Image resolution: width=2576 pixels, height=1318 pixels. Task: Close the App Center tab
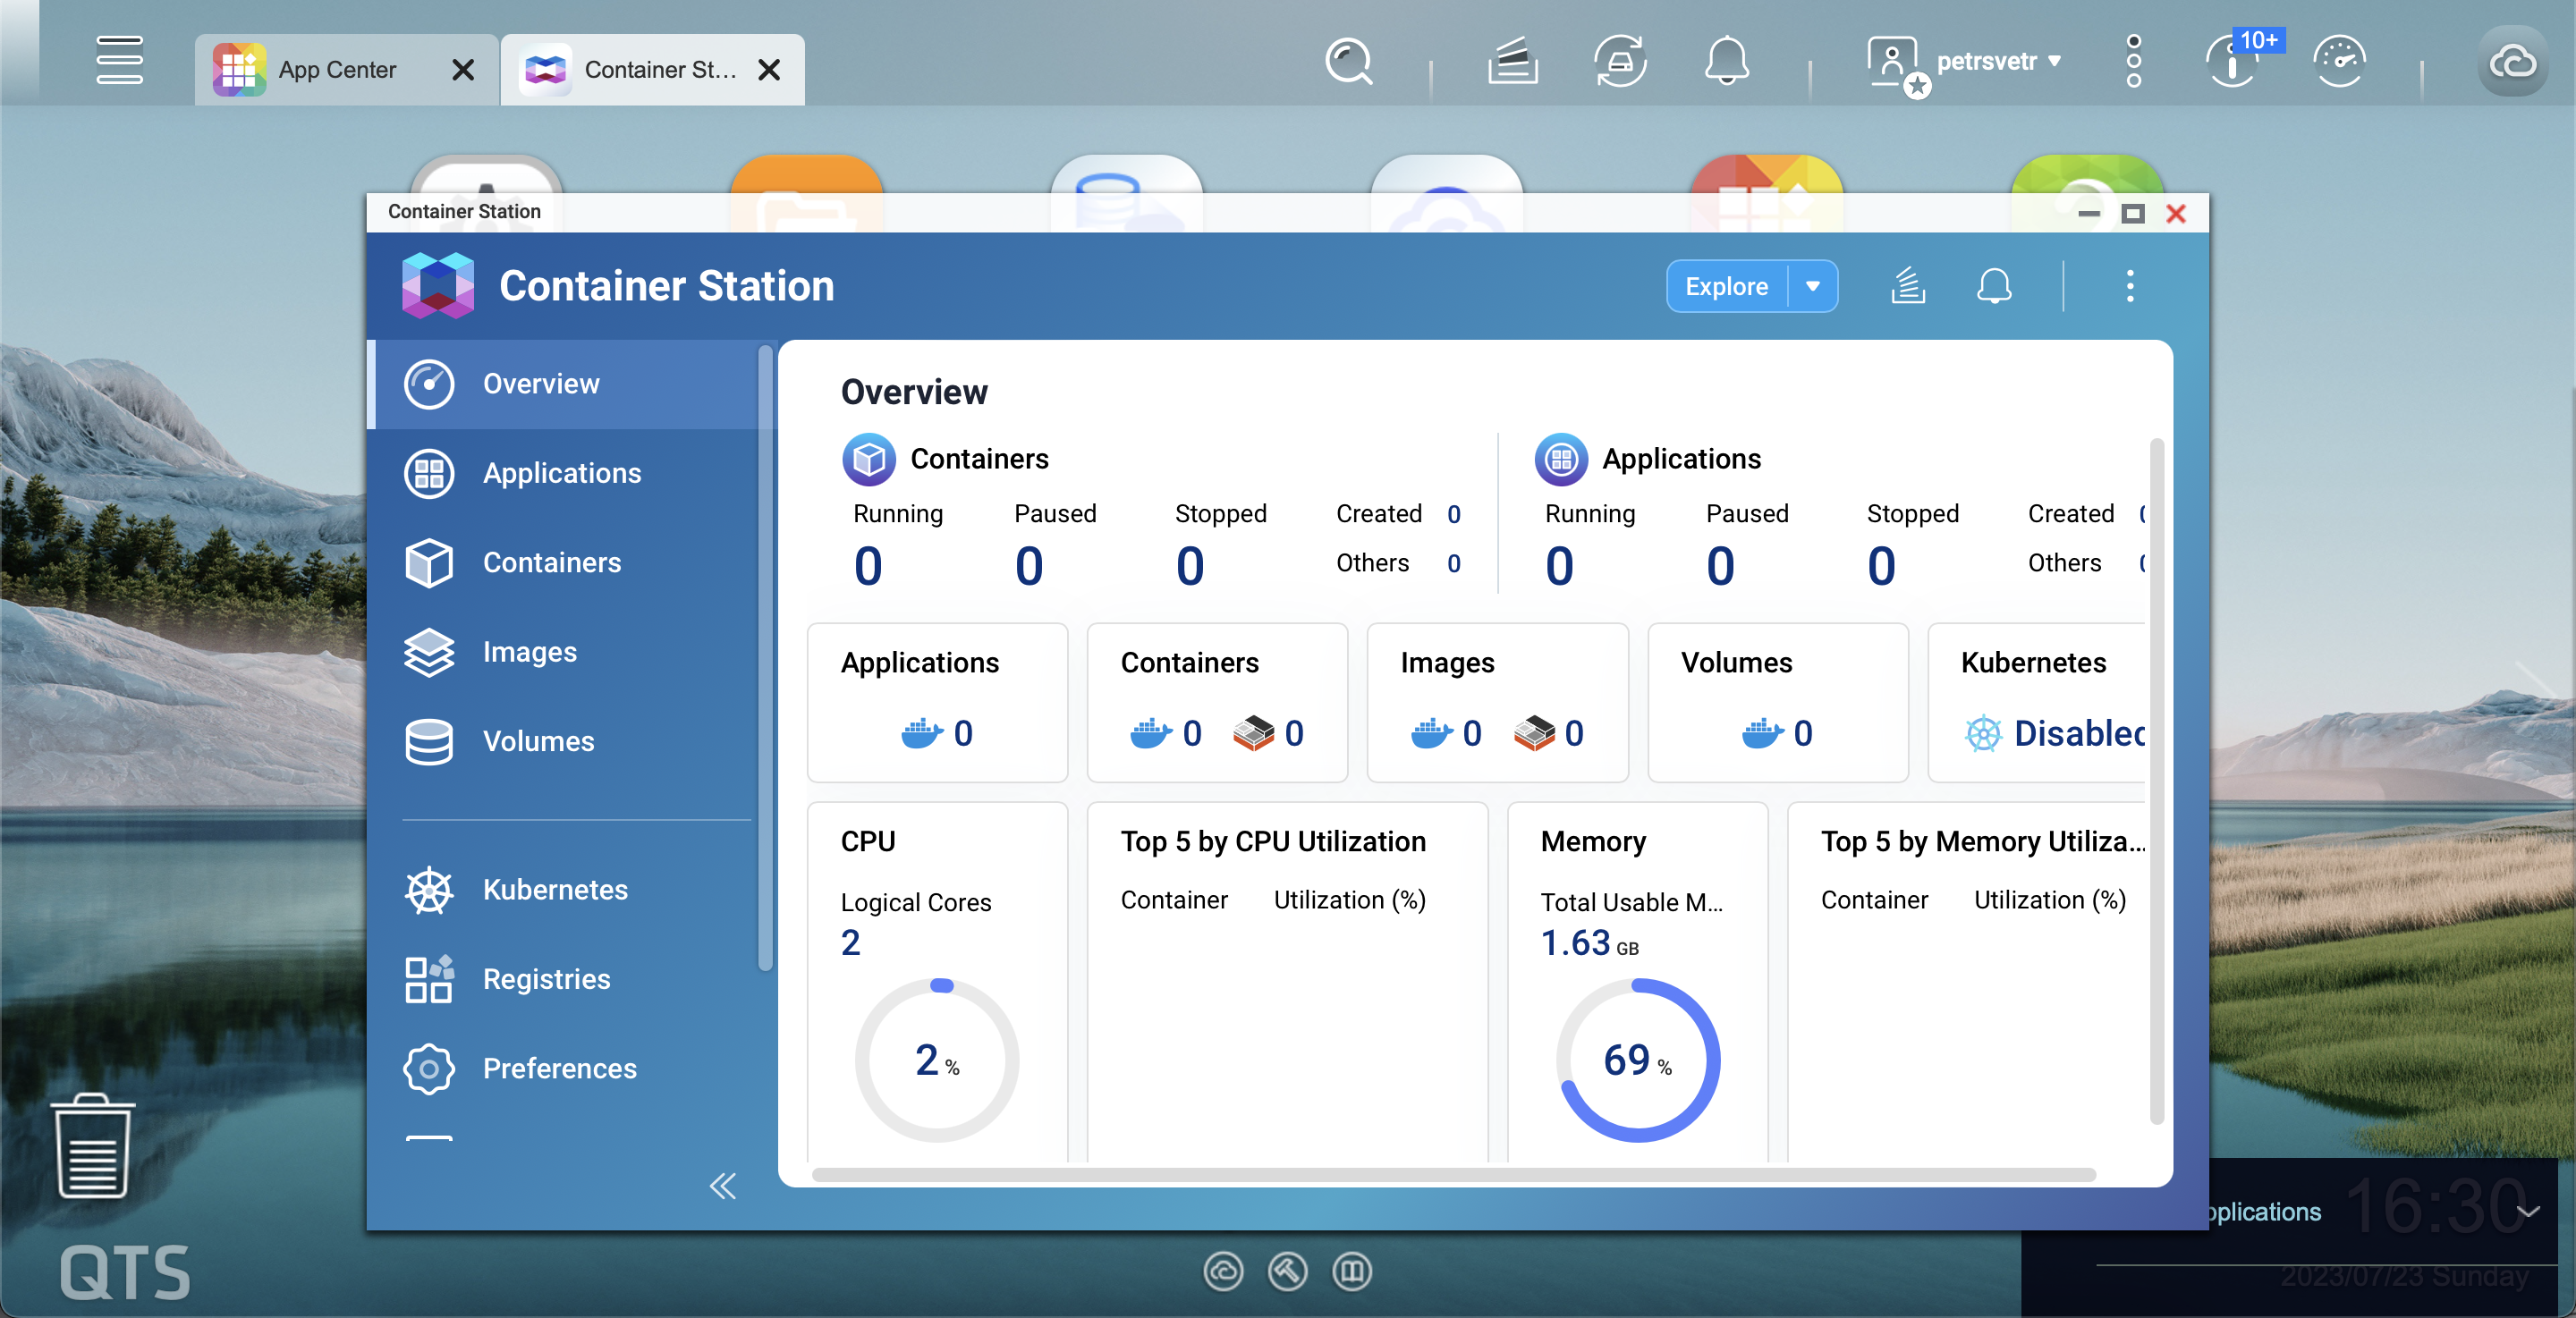tap(463, 69)
